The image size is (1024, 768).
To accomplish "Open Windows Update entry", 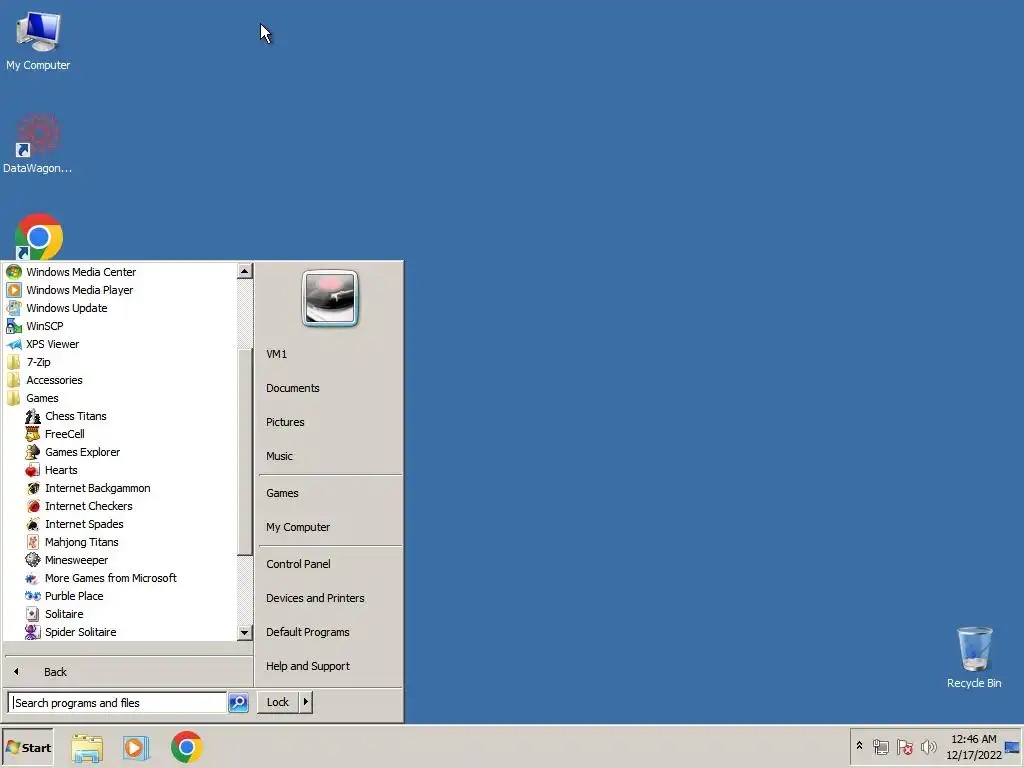I will [67, 308].
